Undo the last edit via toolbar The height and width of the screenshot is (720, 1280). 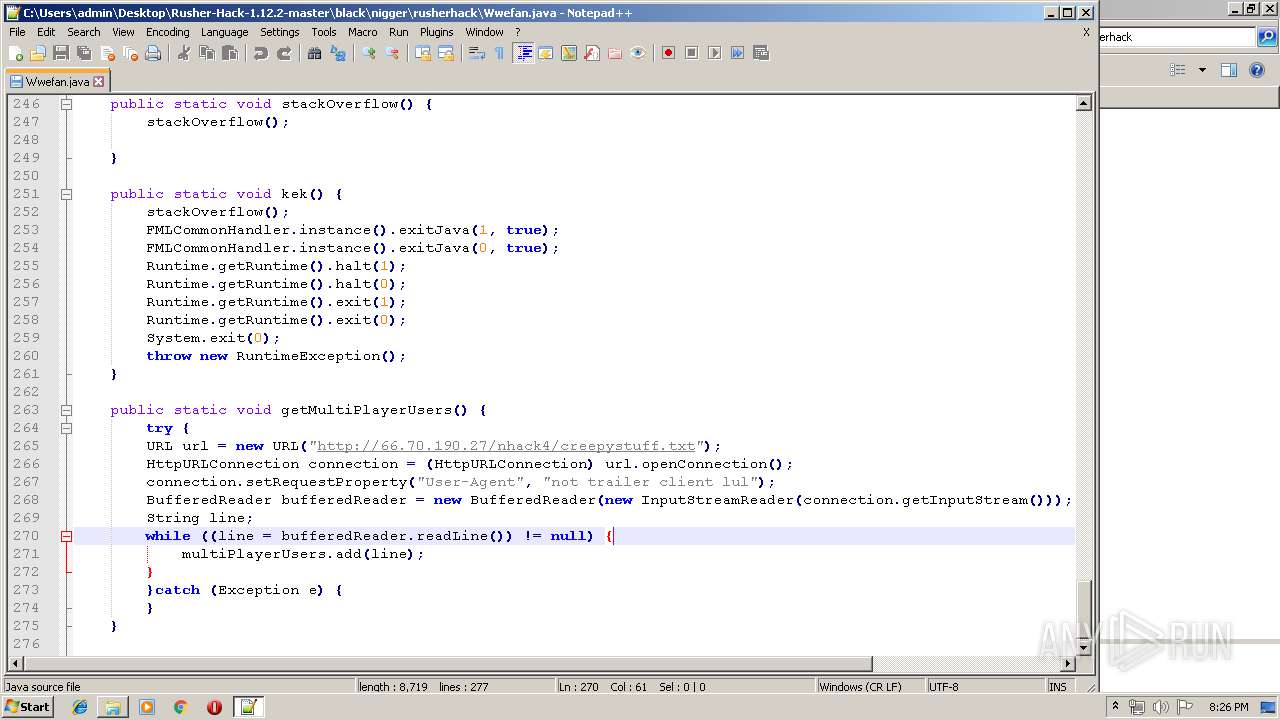pyautogui.click(x=261, y=53)
